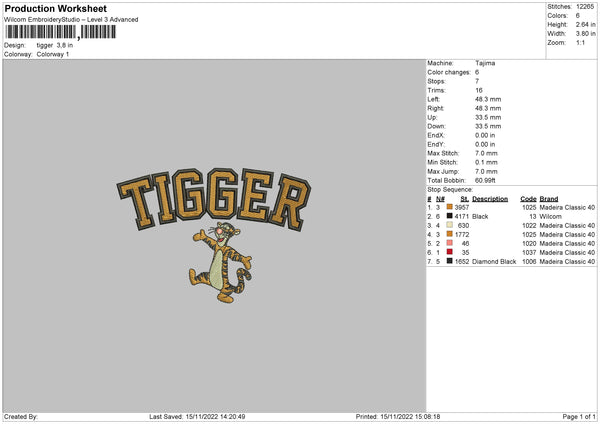Click the Diamond Black description in row 7

(494, 262)
